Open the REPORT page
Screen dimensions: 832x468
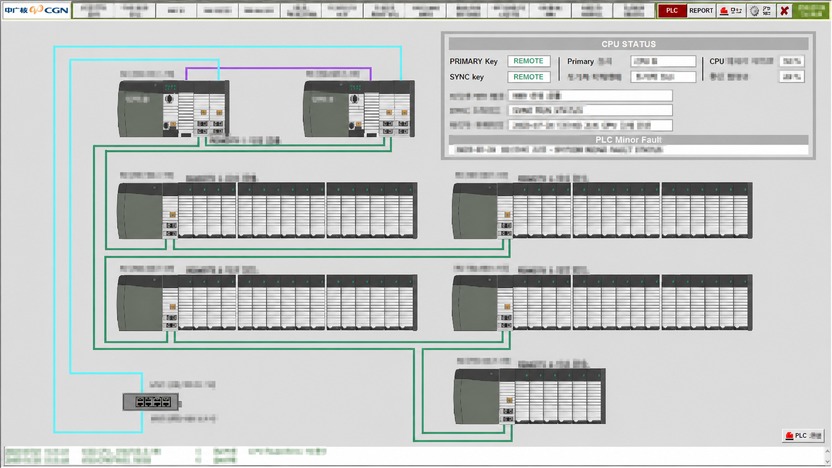click(x=701, y=11)
